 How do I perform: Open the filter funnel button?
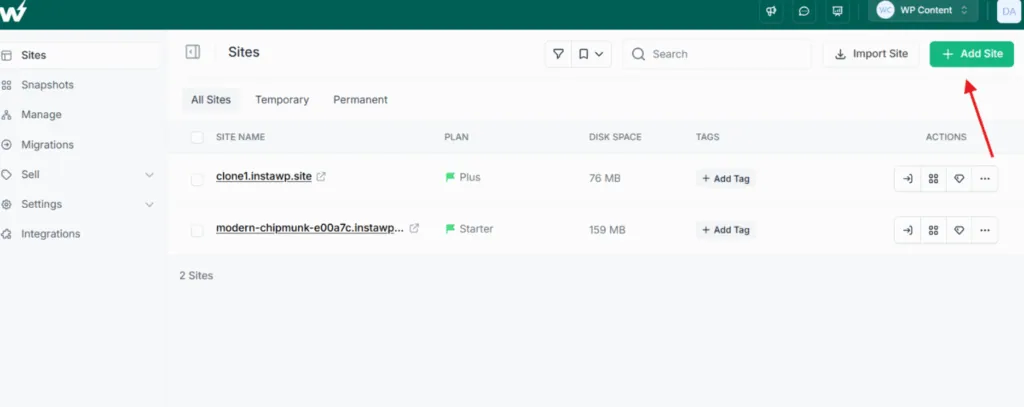coord(558,54)
